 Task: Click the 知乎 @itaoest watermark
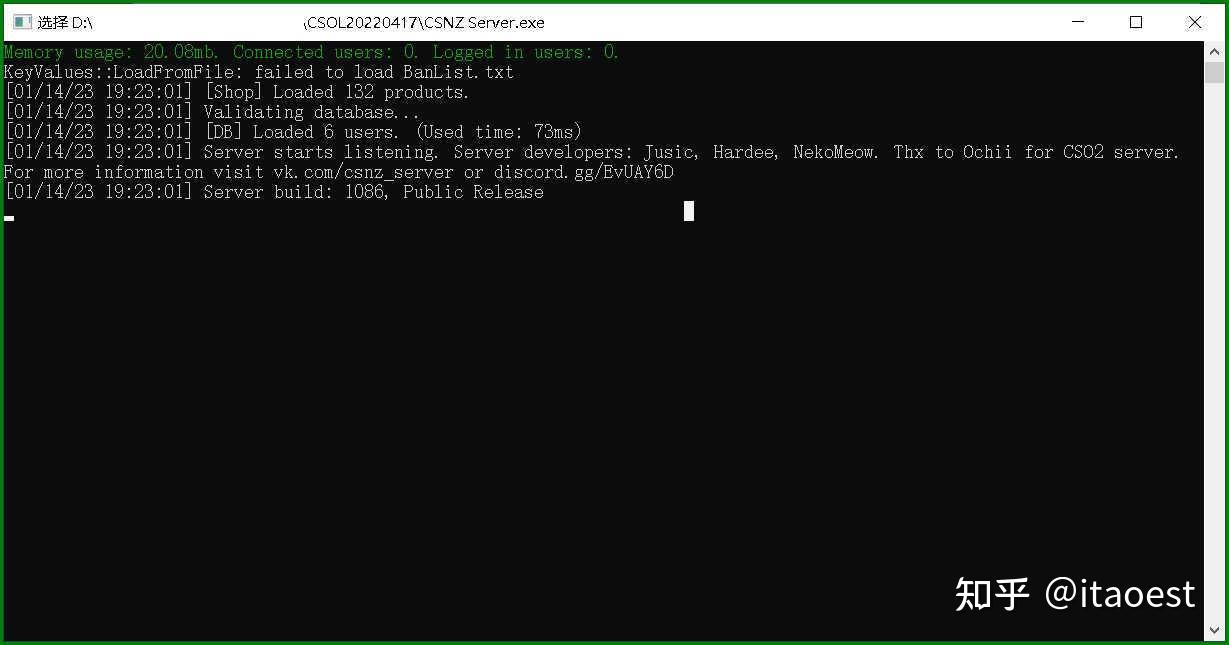click(x=1075, y=594)
